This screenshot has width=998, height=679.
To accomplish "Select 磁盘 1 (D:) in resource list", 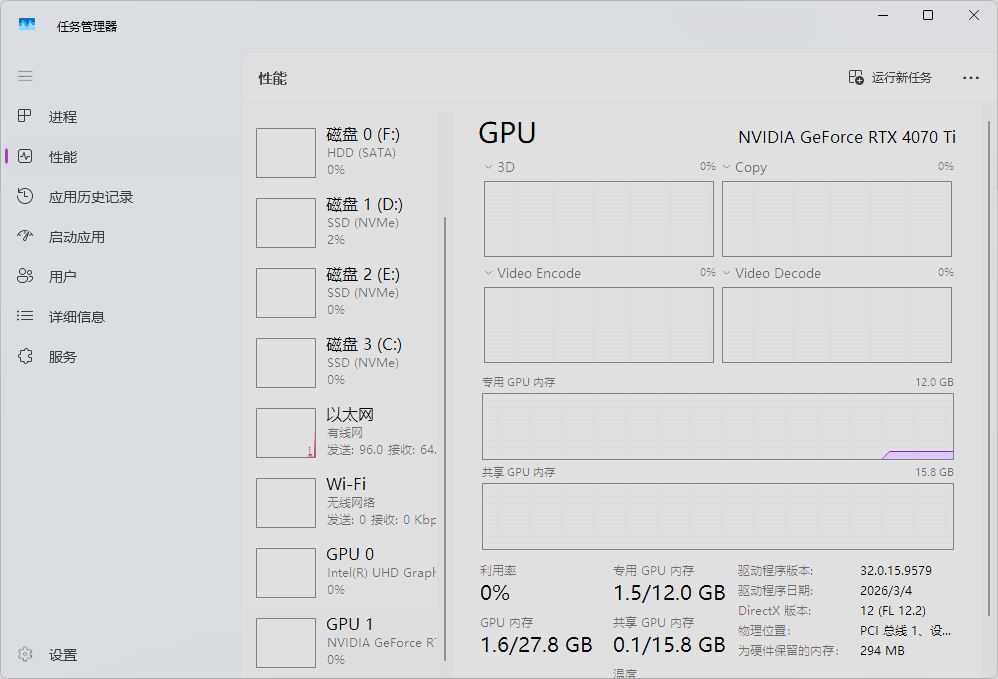I will point(344,223).
